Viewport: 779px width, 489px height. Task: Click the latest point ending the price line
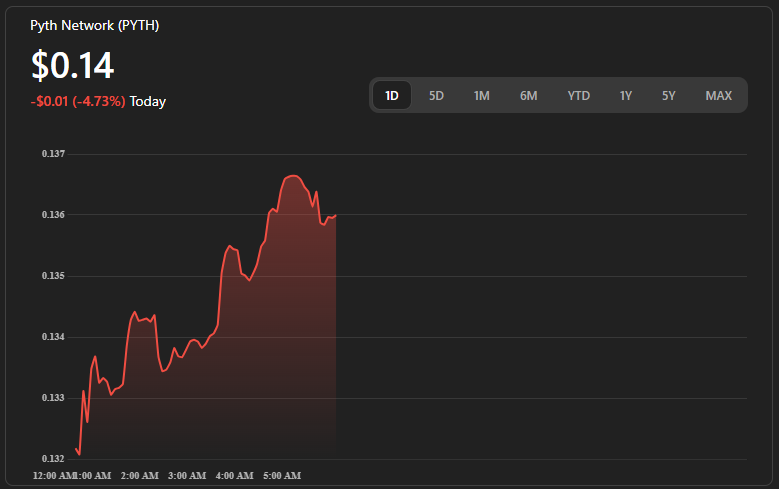[x=336, y=216]
